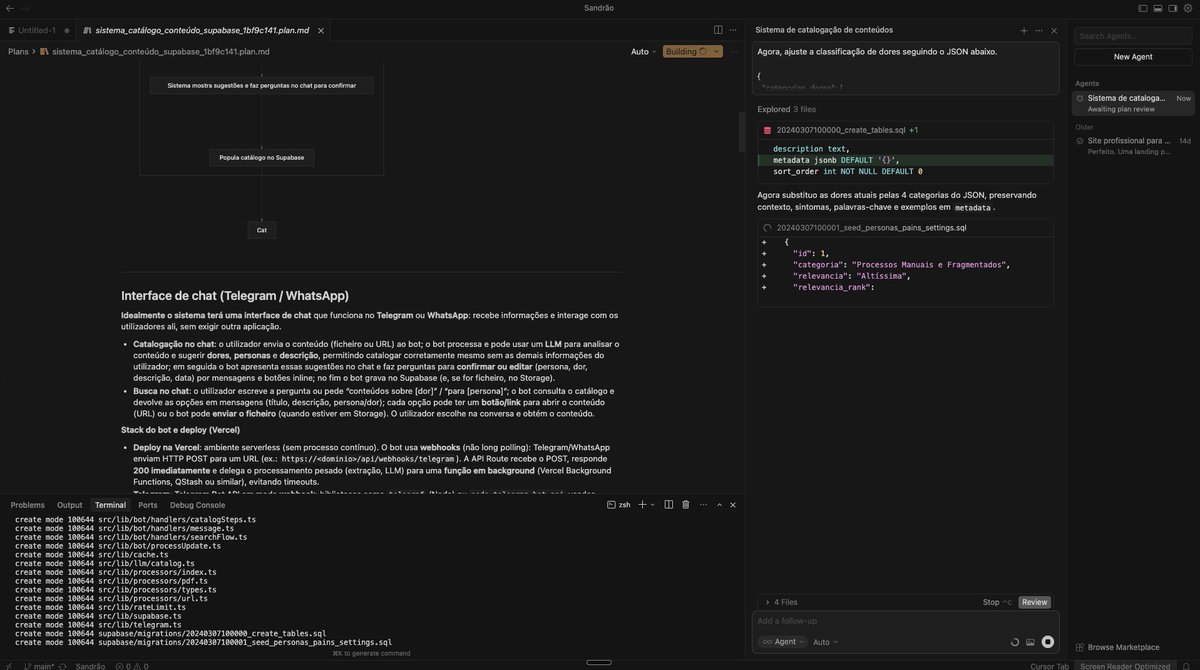Image resolution: width=1200 pixels, height=670 pixels.
Task: Synchronize changes icon in status bar
Action: point(65,665)
